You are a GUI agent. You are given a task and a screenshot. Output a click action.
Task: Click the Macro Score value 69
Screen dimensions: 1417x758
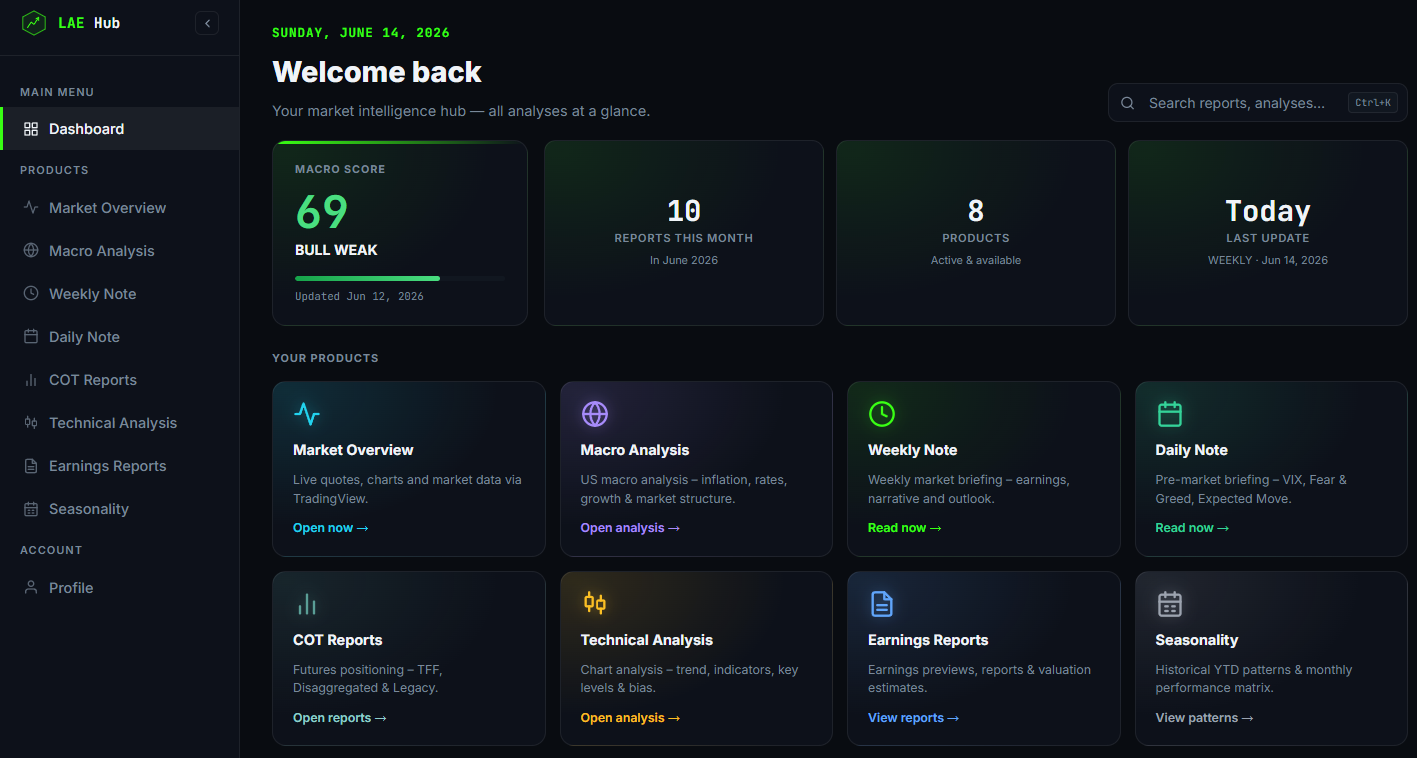coord(322,212)
